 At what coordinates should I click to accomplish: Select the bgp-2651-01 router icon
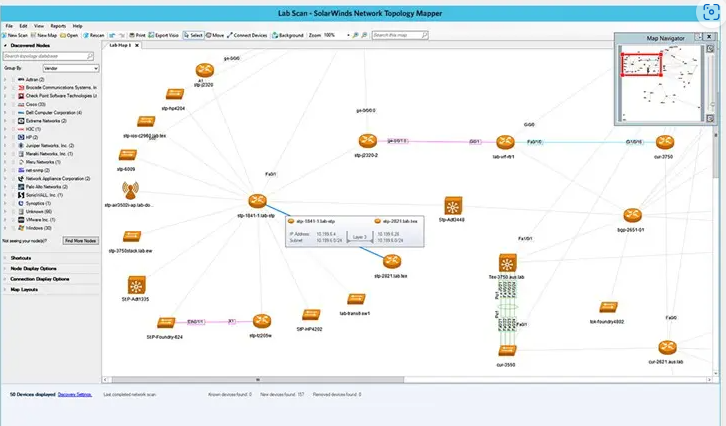pyautogui.click(x=632, y=215)
